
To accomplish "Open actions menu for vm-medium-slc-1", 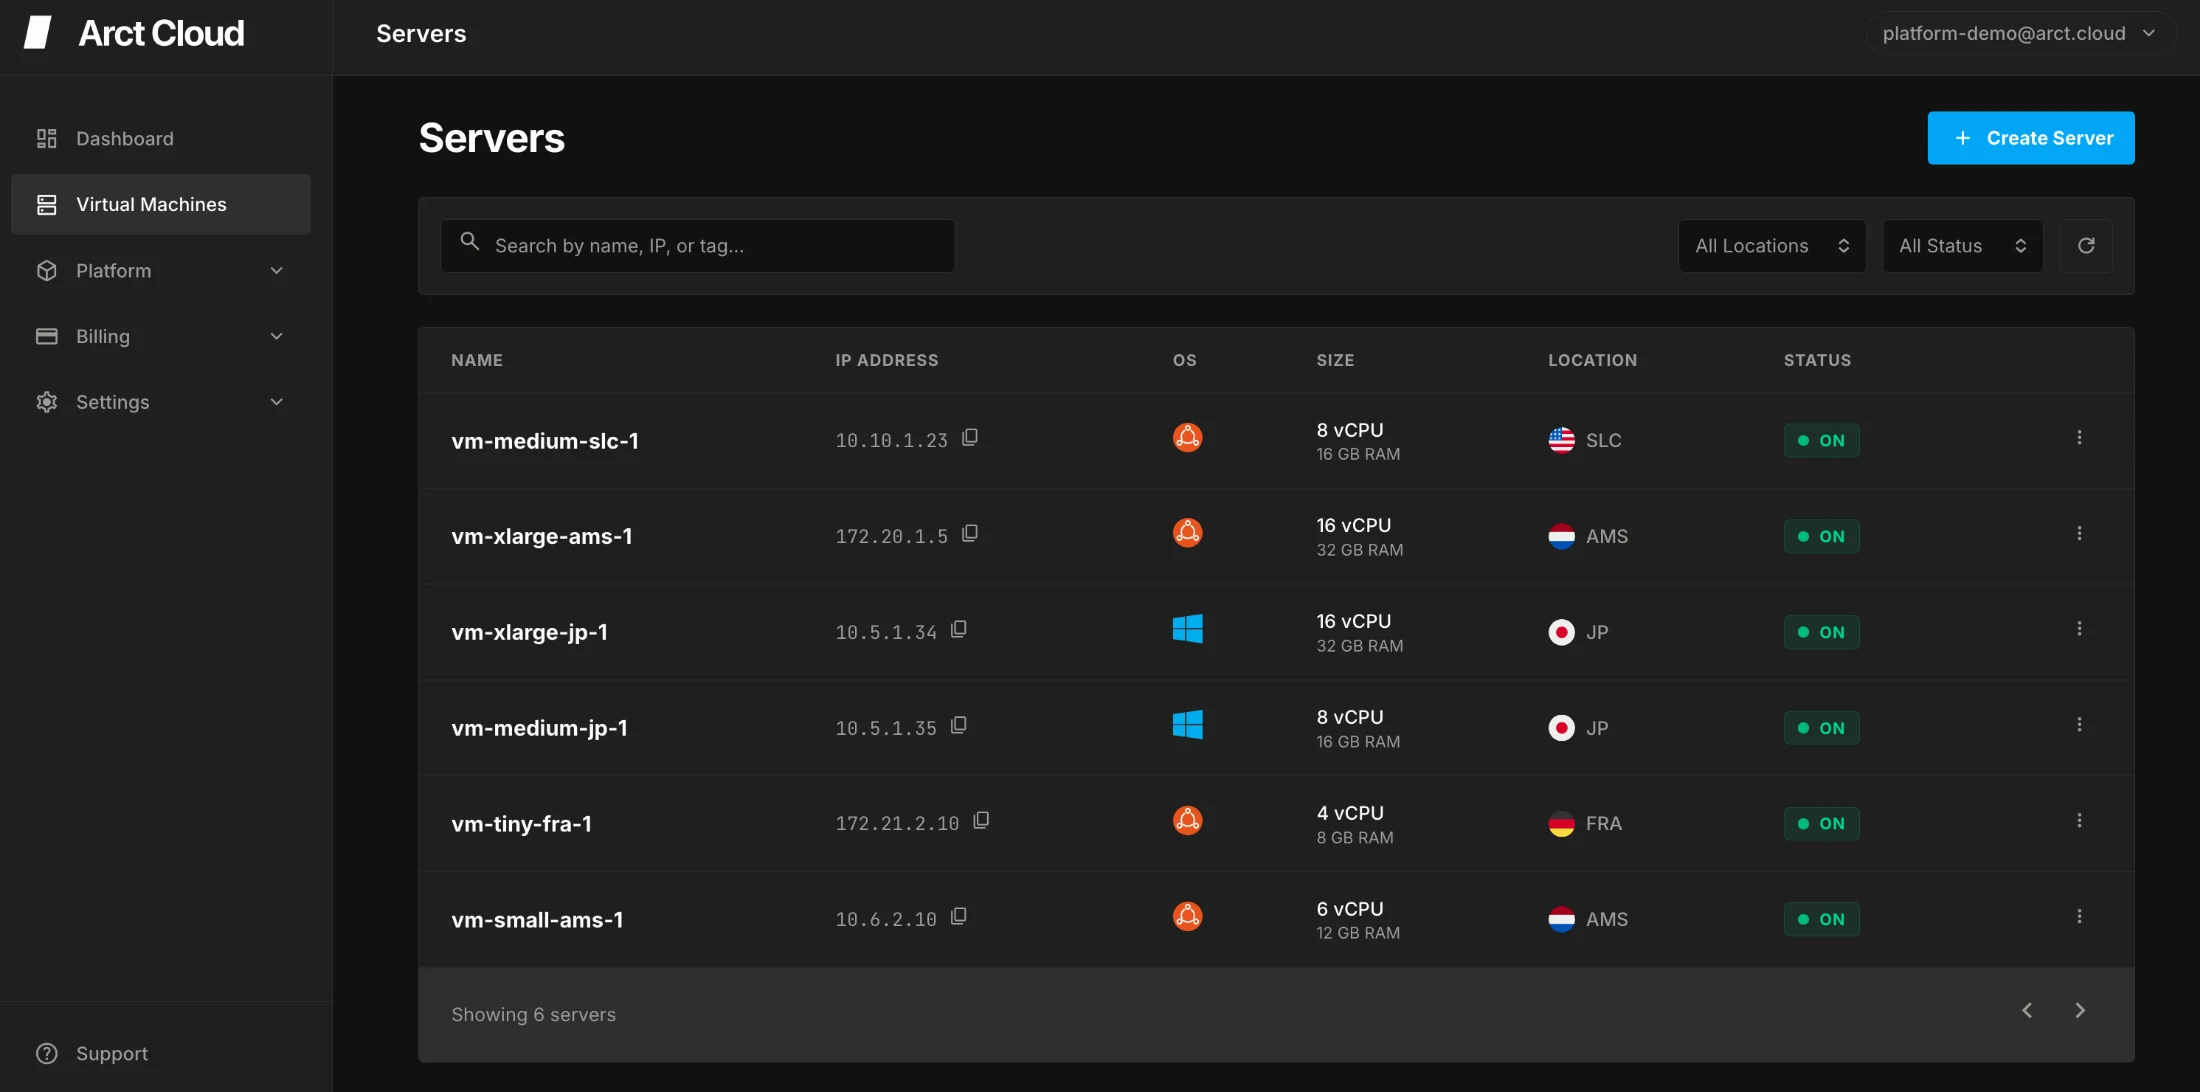I will pyautogui.click(x=2079, y=438).
